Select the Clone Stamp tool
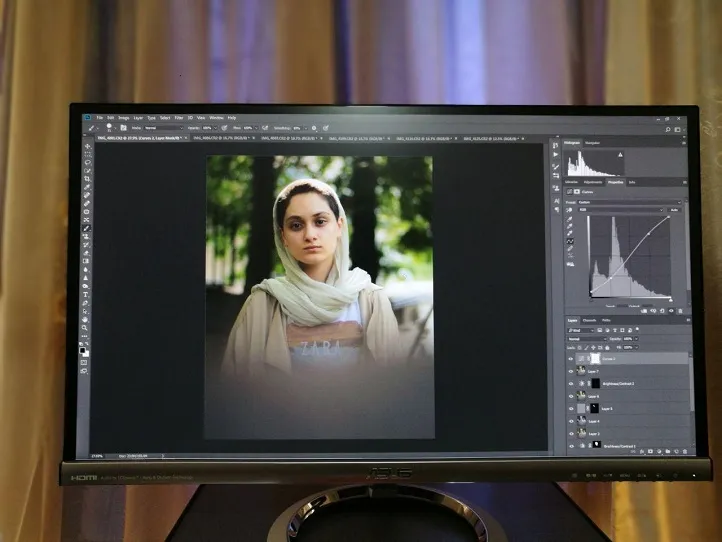This screenshot has width=722, height=542. (86, 236)
